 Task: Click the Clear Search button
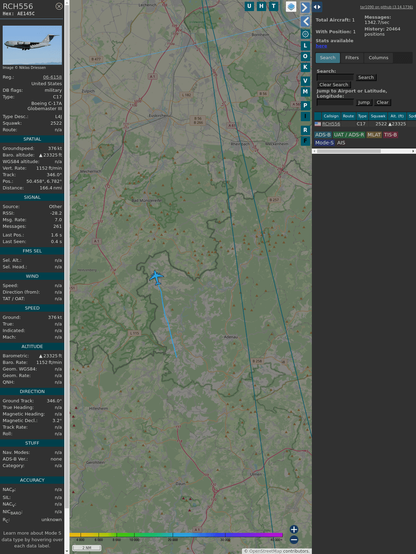(x=334, y=84)
